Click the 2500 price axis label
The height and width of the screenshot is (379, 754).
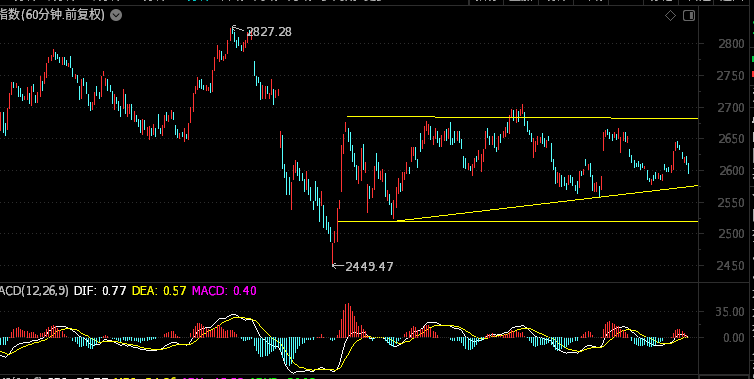tap(730, 234)
